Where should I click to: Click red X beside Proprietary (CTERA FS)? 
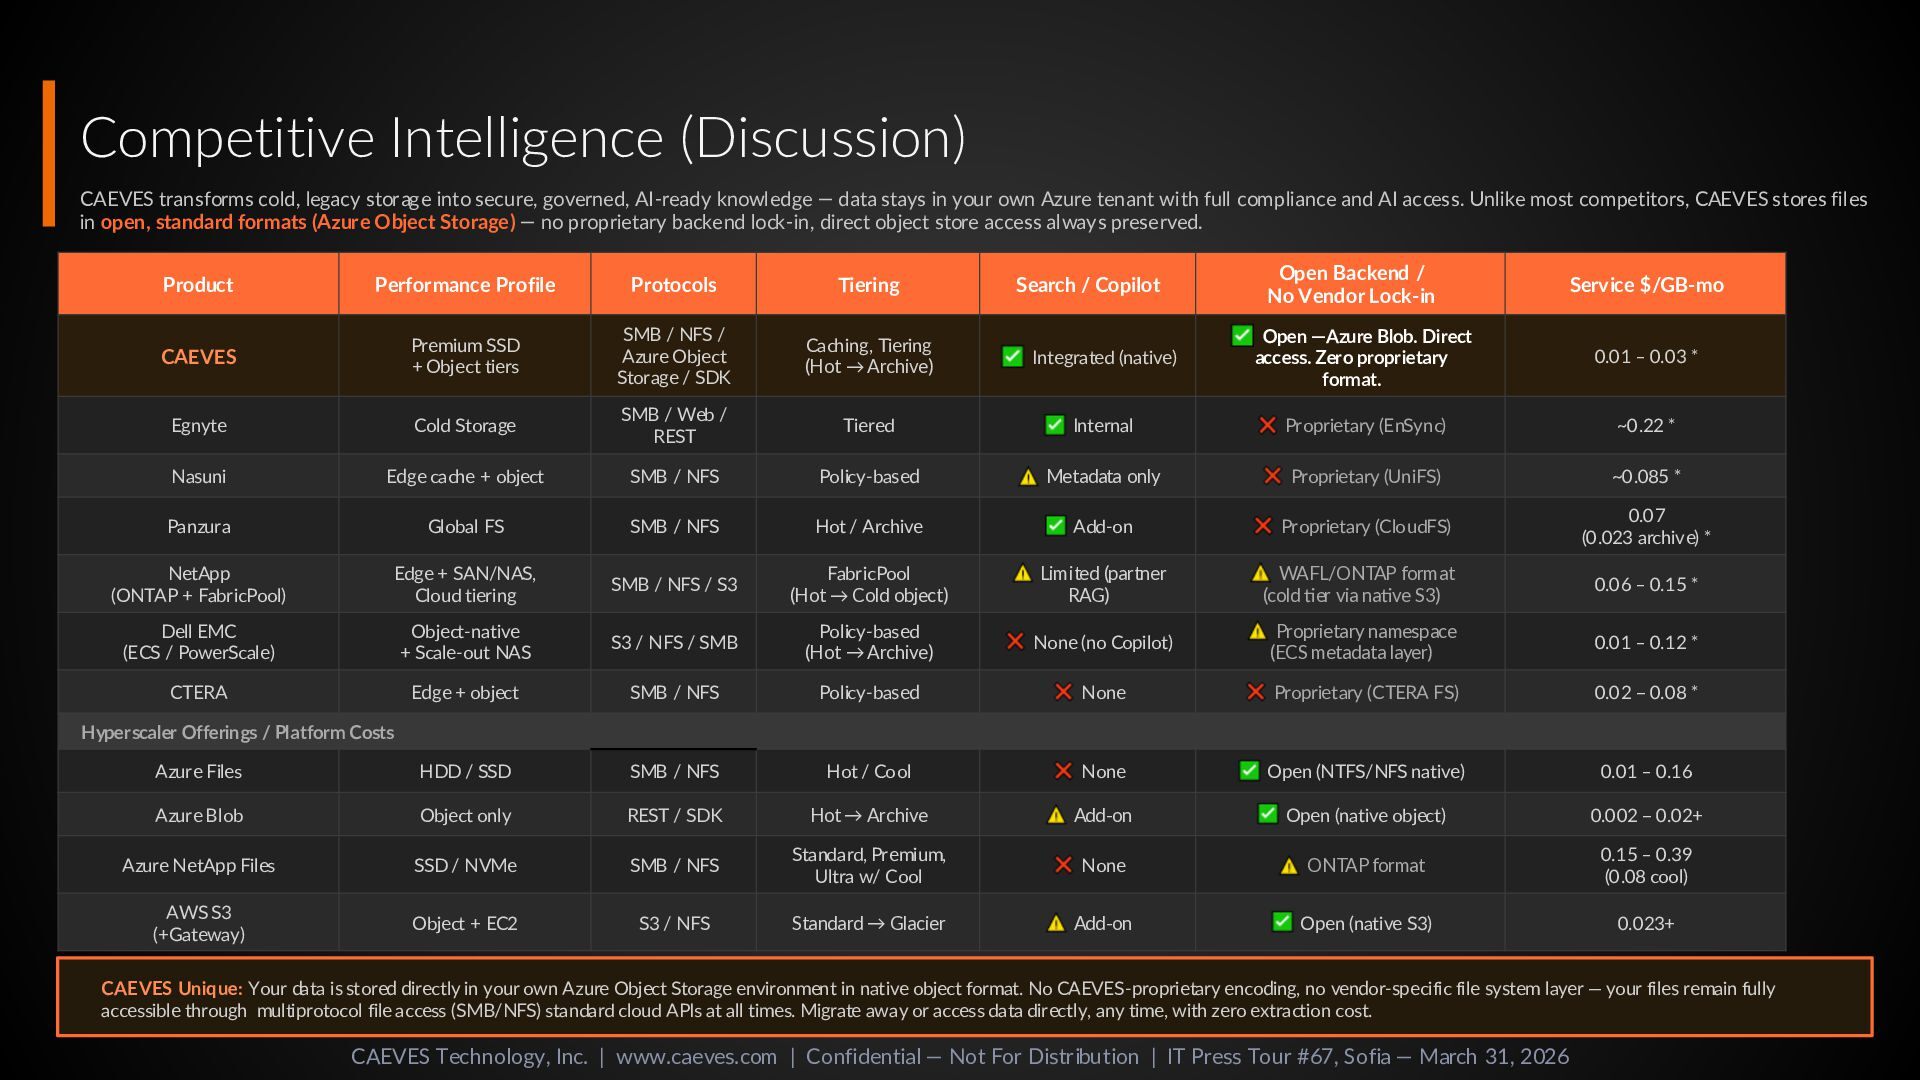(1256, 692)
